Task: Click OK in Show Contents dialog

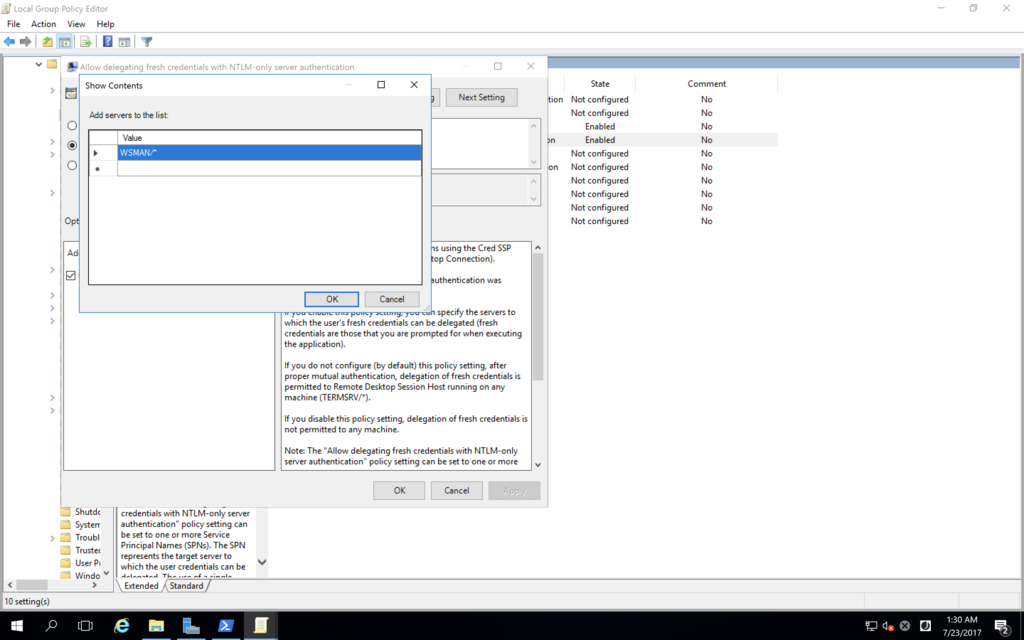Action: pyautogui.click(x=332, y=299)
